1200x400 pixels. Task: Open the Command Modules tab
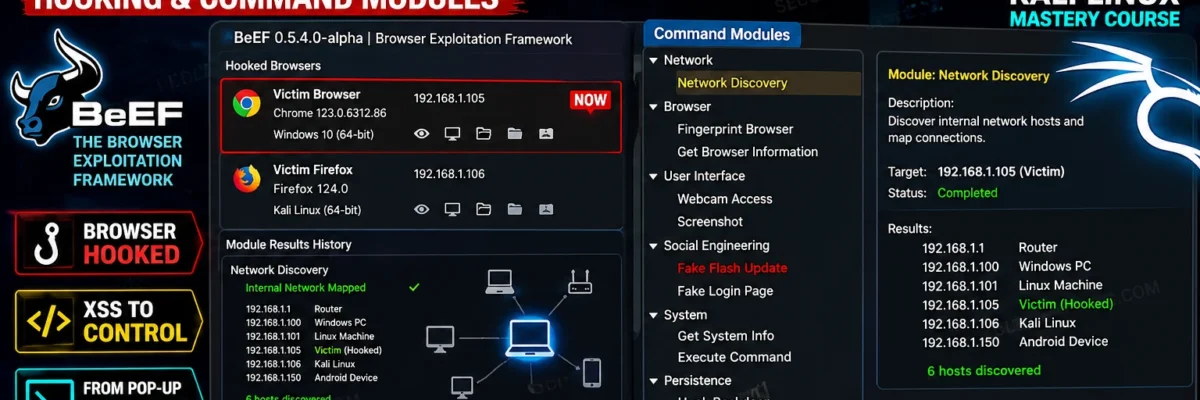tap(721, 34)
